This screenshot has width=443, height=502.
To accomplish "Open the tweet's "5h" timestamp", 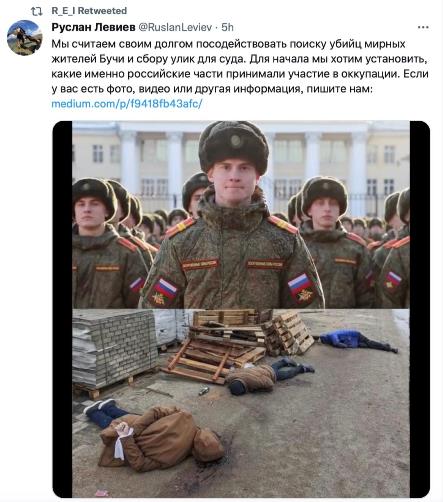I will (227, 27).
